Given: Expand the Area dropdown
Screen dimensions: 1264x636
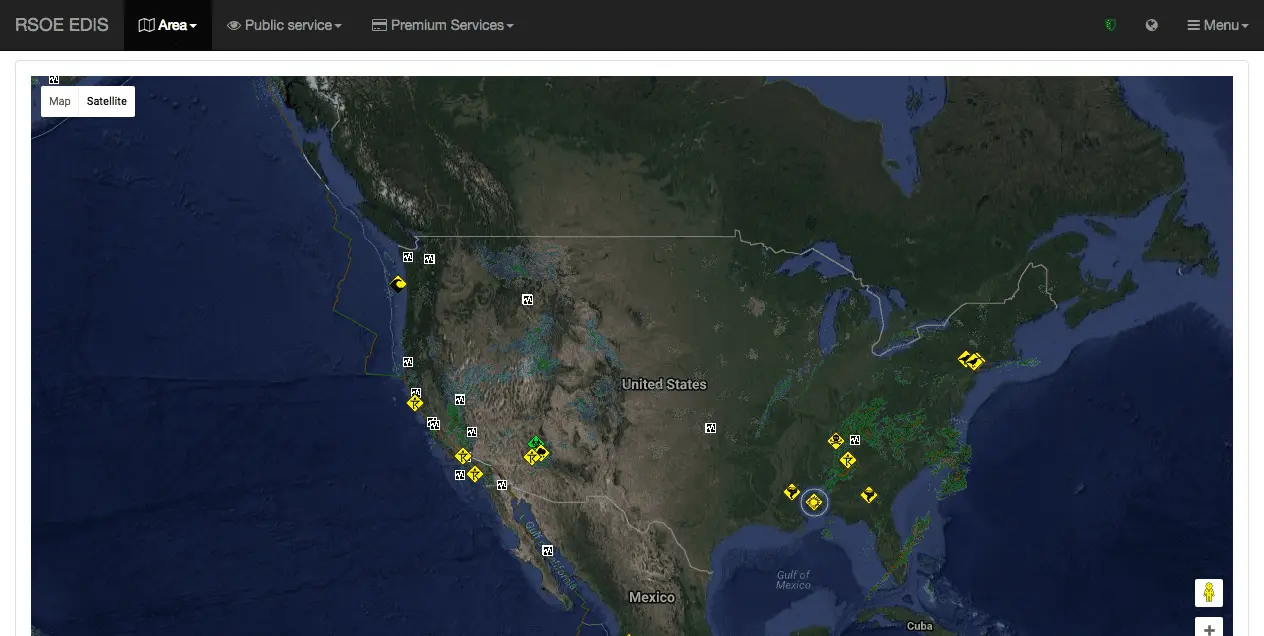Looking at the screenshot, I should click(168, 25).
